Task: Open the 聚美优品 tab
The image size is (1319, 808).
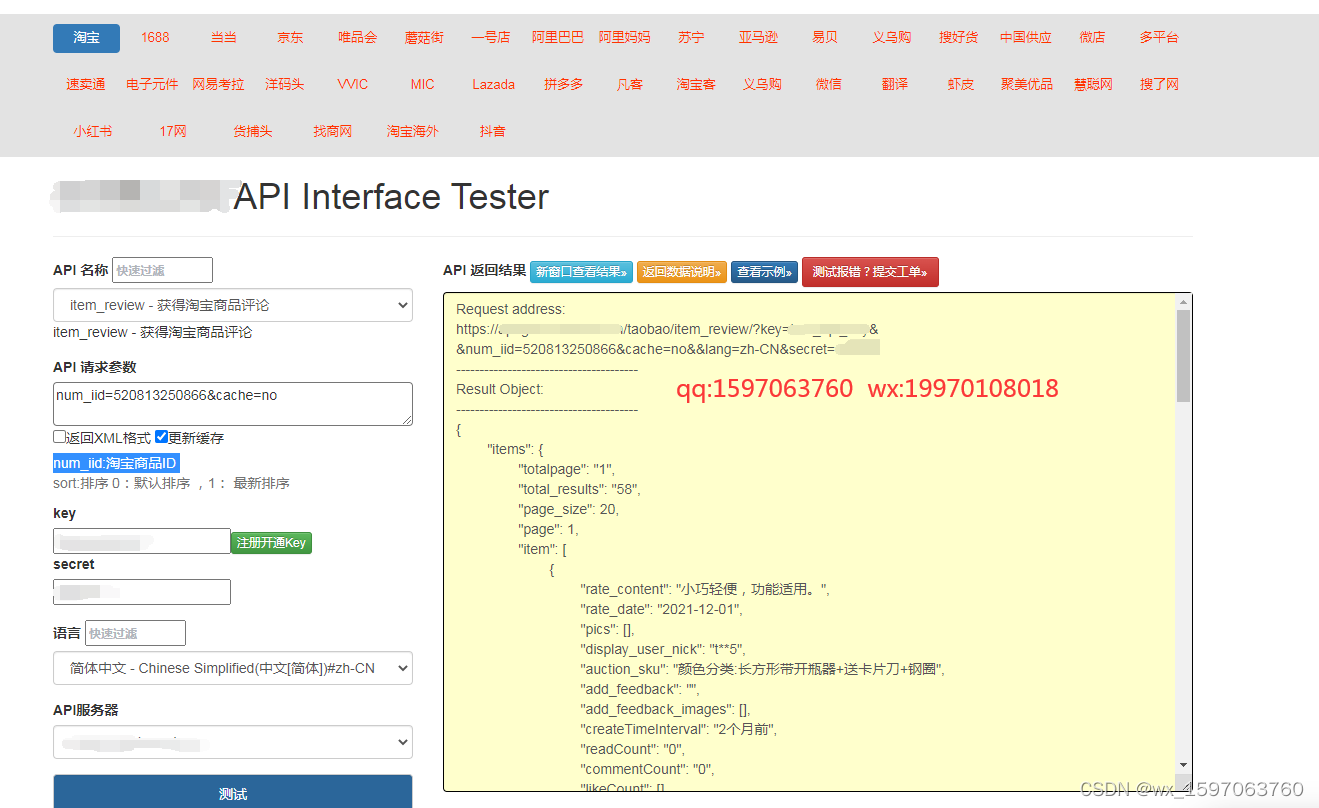Action: [1027, 85]
